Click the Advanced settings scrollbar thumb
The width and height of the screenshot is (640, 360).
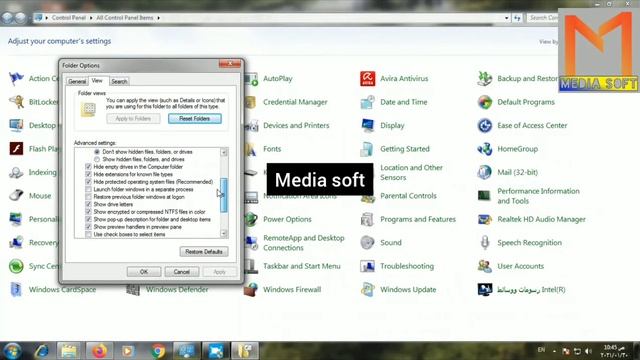[x=224, y=195]
